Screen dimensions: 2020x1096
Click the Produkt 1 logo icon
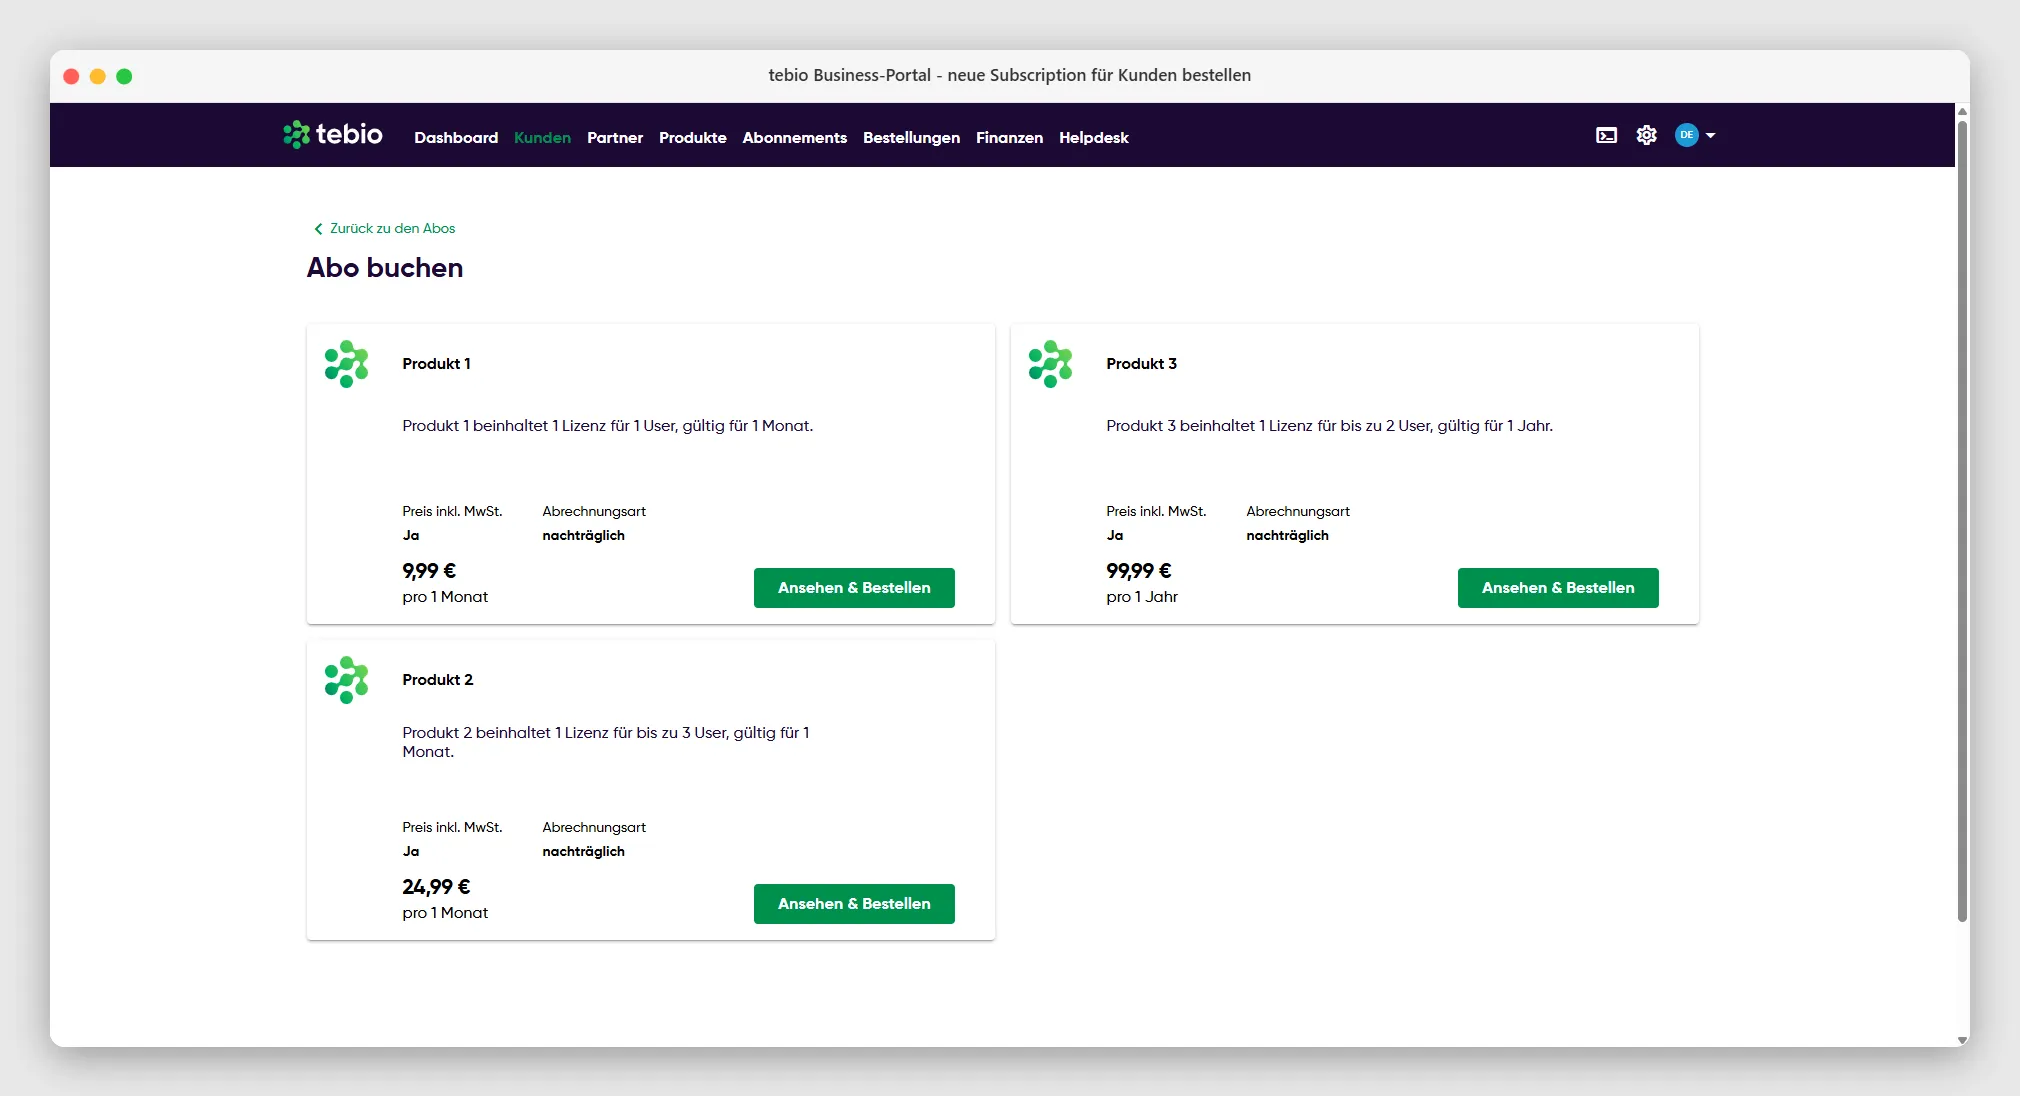coord(347,364)
